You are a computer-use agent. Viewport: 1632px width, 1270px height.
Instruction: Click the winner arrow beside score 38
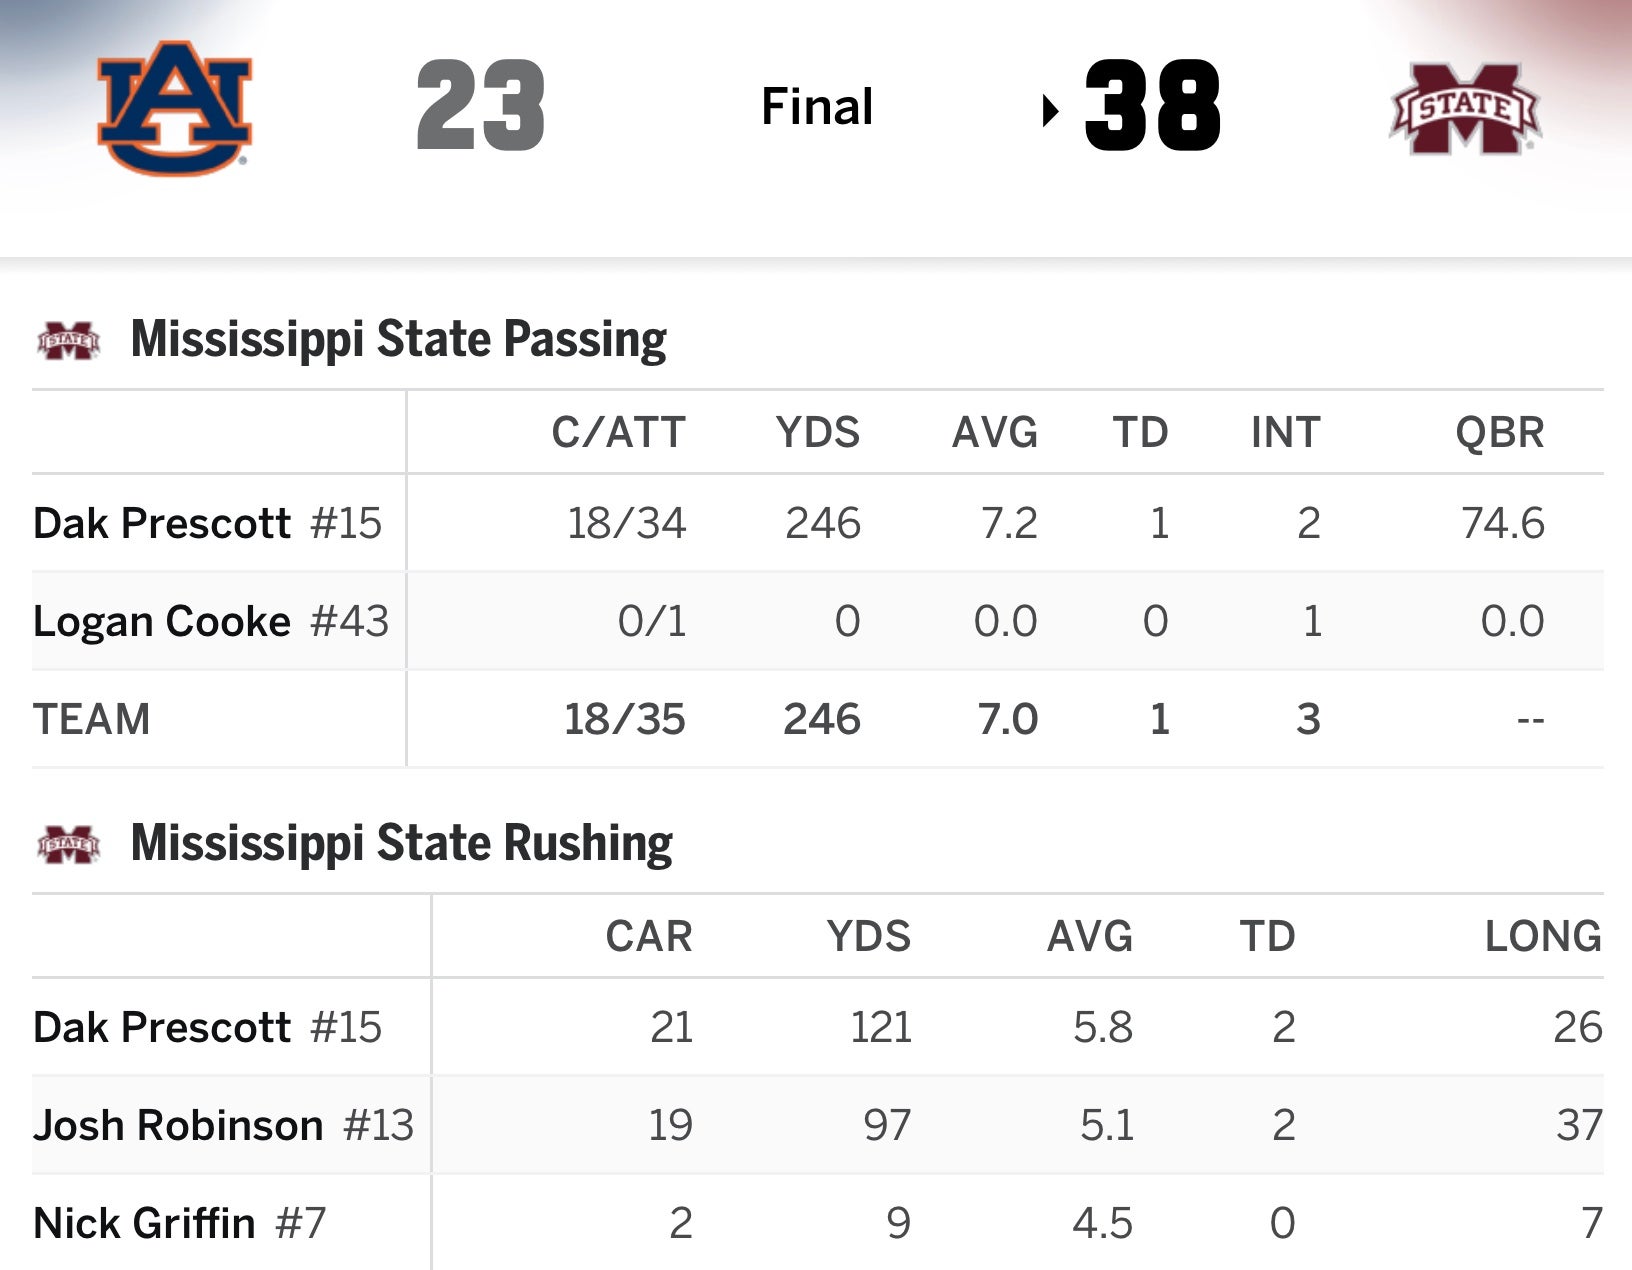click(x=1049, y=109)
